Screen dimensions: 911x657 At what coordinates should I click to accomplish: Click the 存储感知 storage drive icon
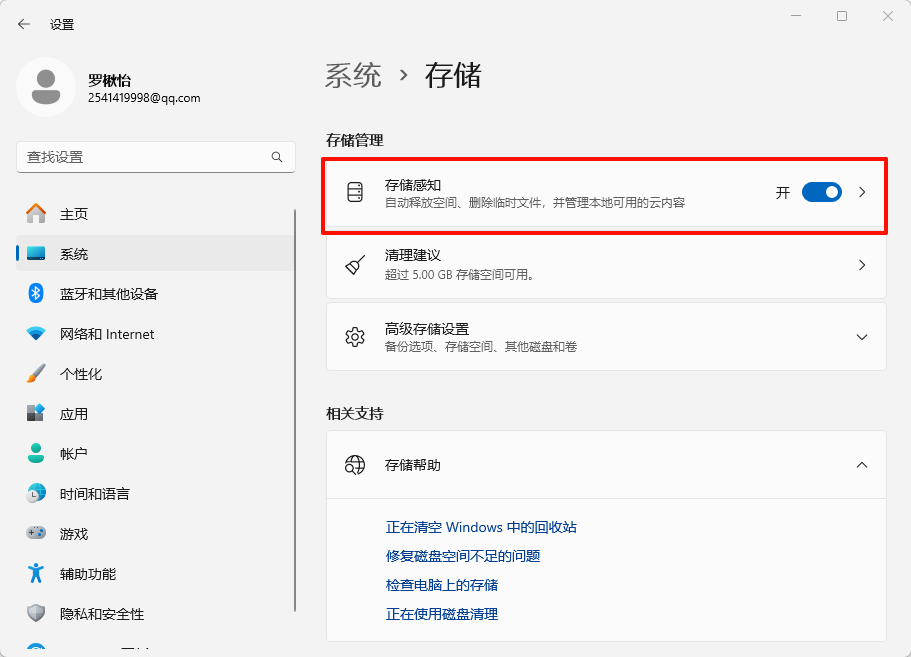tap(355, 192)
